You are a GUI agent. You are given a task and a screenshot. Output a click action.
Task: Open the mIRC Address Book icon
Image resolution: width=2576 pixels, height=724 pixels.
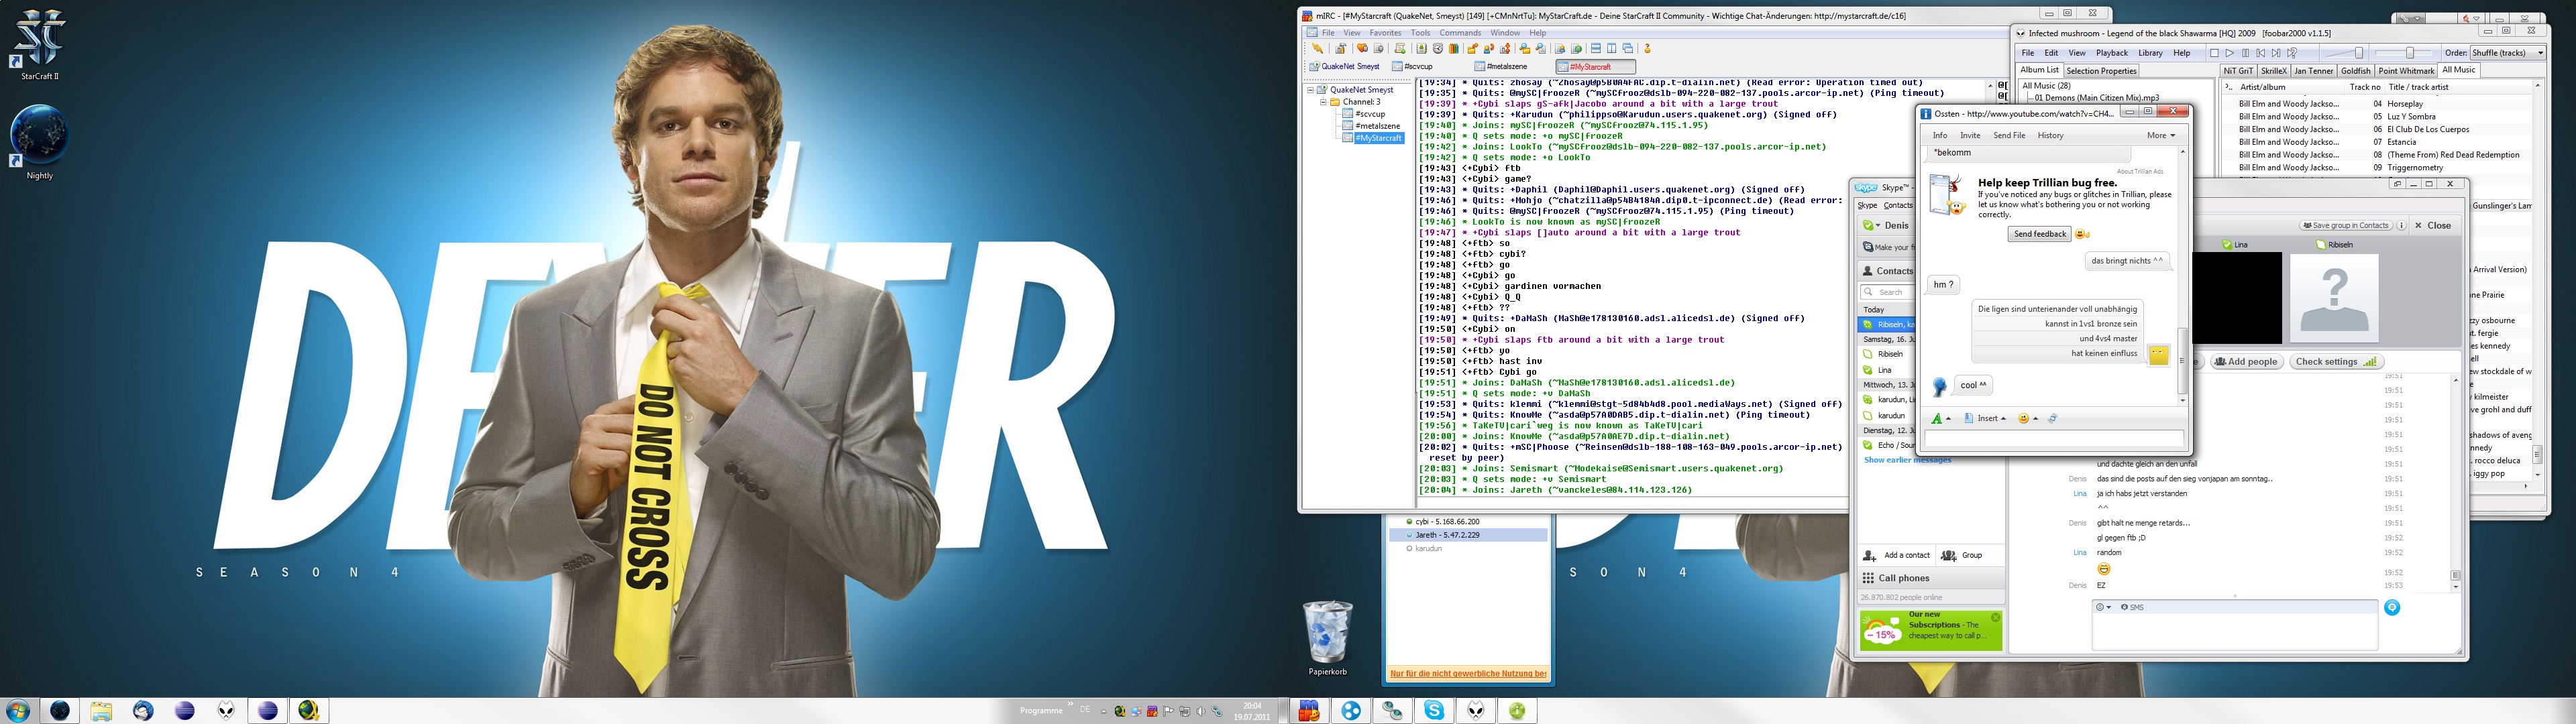[1422, 48]
